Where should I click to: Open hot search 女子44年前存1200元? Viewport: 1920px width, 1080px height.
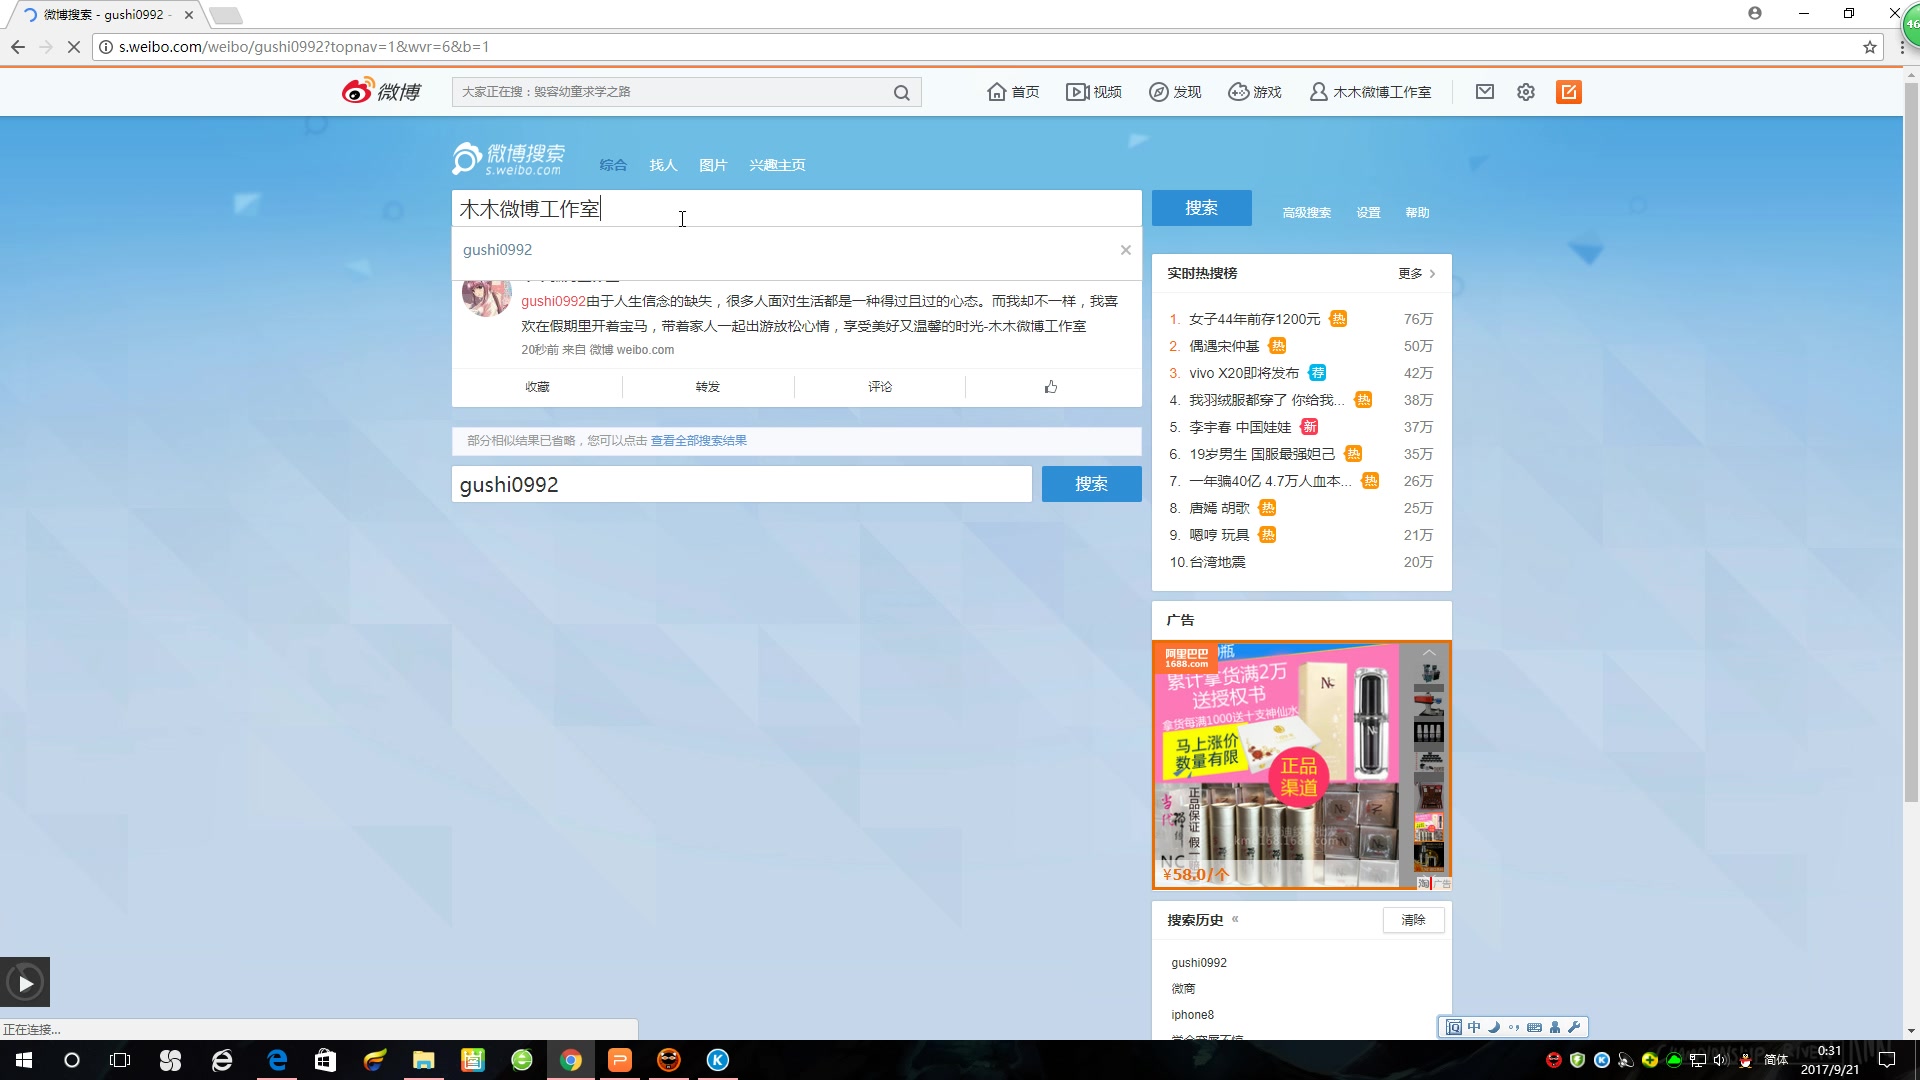pyautogui.click(x=1254, y=319)
